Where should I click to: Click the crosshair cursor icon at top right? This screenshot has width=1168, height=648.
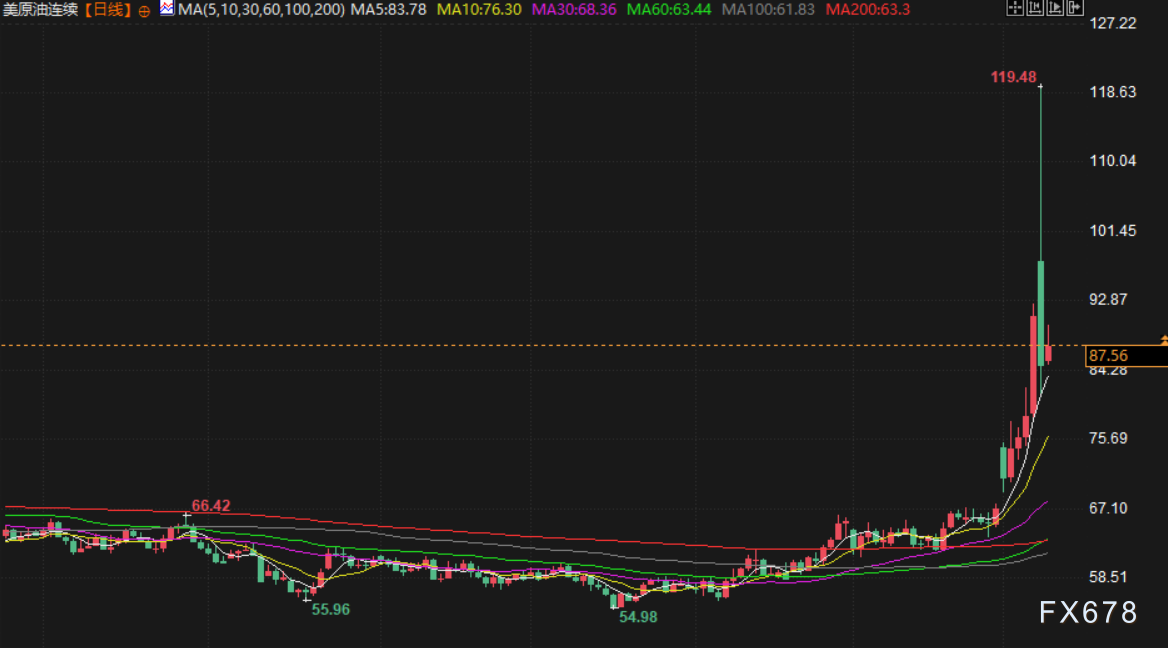pos(1015,8)
